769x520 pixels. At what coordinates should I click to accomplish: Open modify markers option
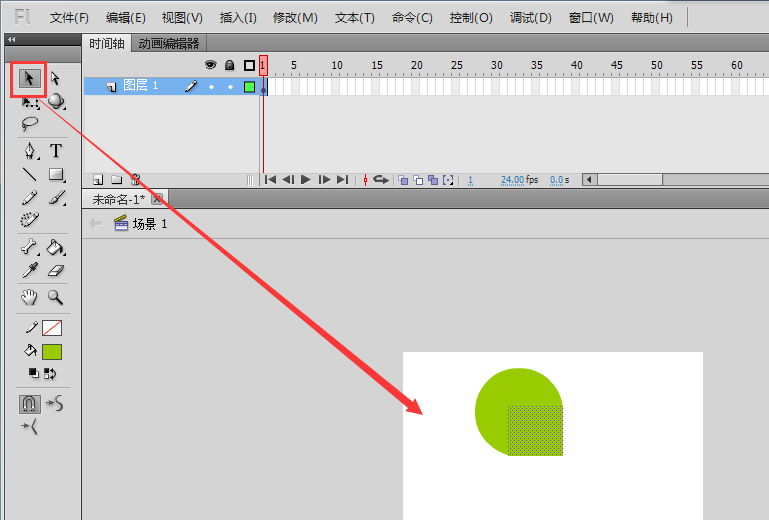coord(448,180)
